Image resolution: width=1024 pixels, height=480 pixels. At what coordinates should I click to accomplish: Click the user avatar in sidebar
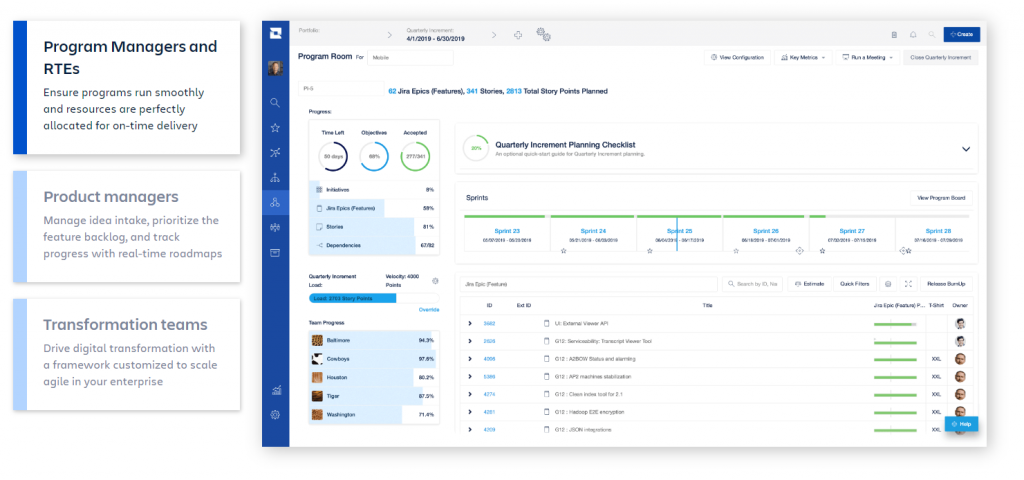(275, 69)
